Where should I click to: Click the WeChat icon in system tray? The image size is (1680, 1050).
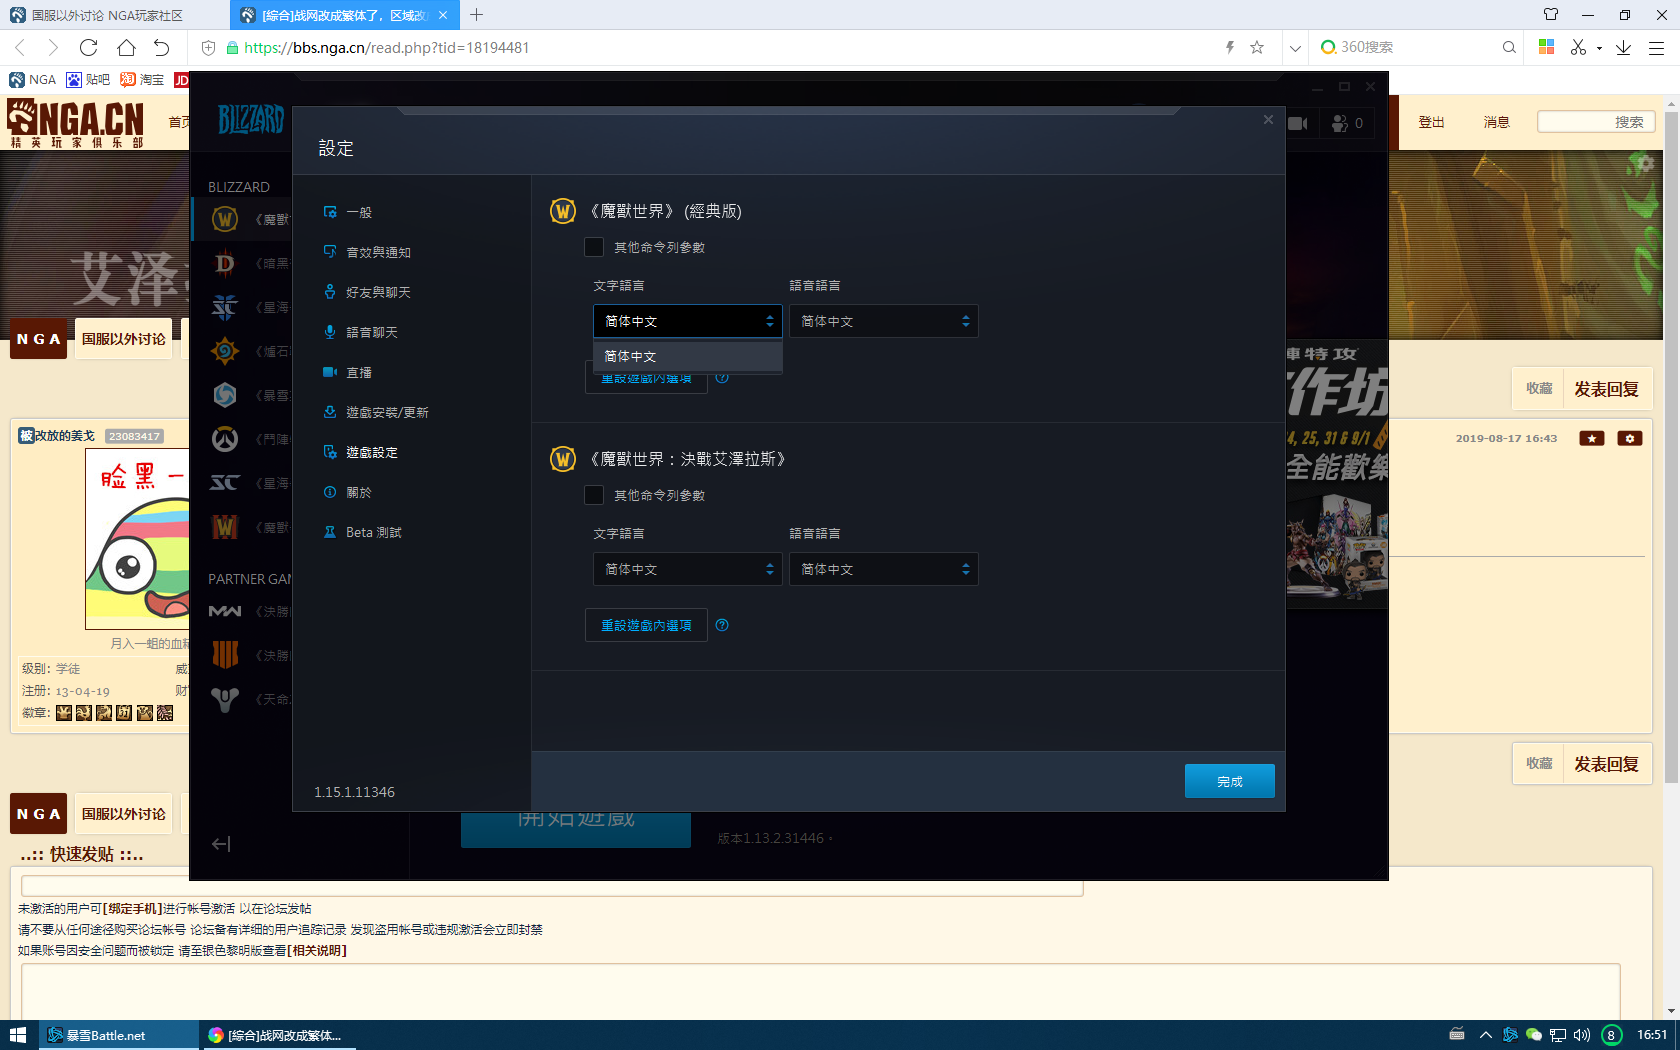(x=1534, y=1035)
